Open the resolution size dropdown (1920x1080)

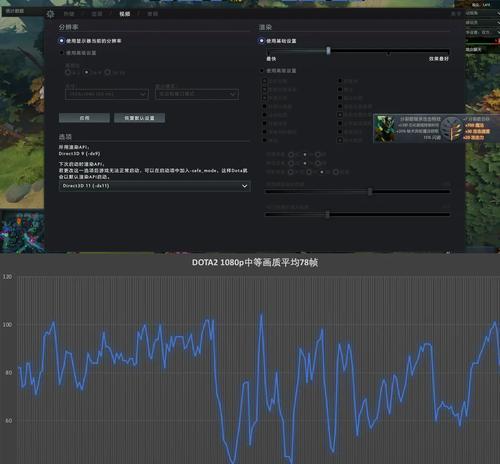click(x=107, y=94)
